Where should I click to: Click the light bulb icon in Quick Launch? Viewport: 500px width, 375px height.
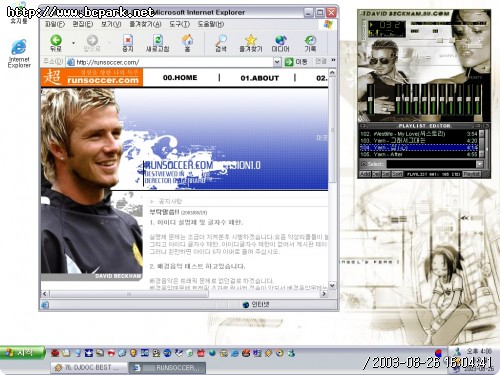click(x=133, y=353)
